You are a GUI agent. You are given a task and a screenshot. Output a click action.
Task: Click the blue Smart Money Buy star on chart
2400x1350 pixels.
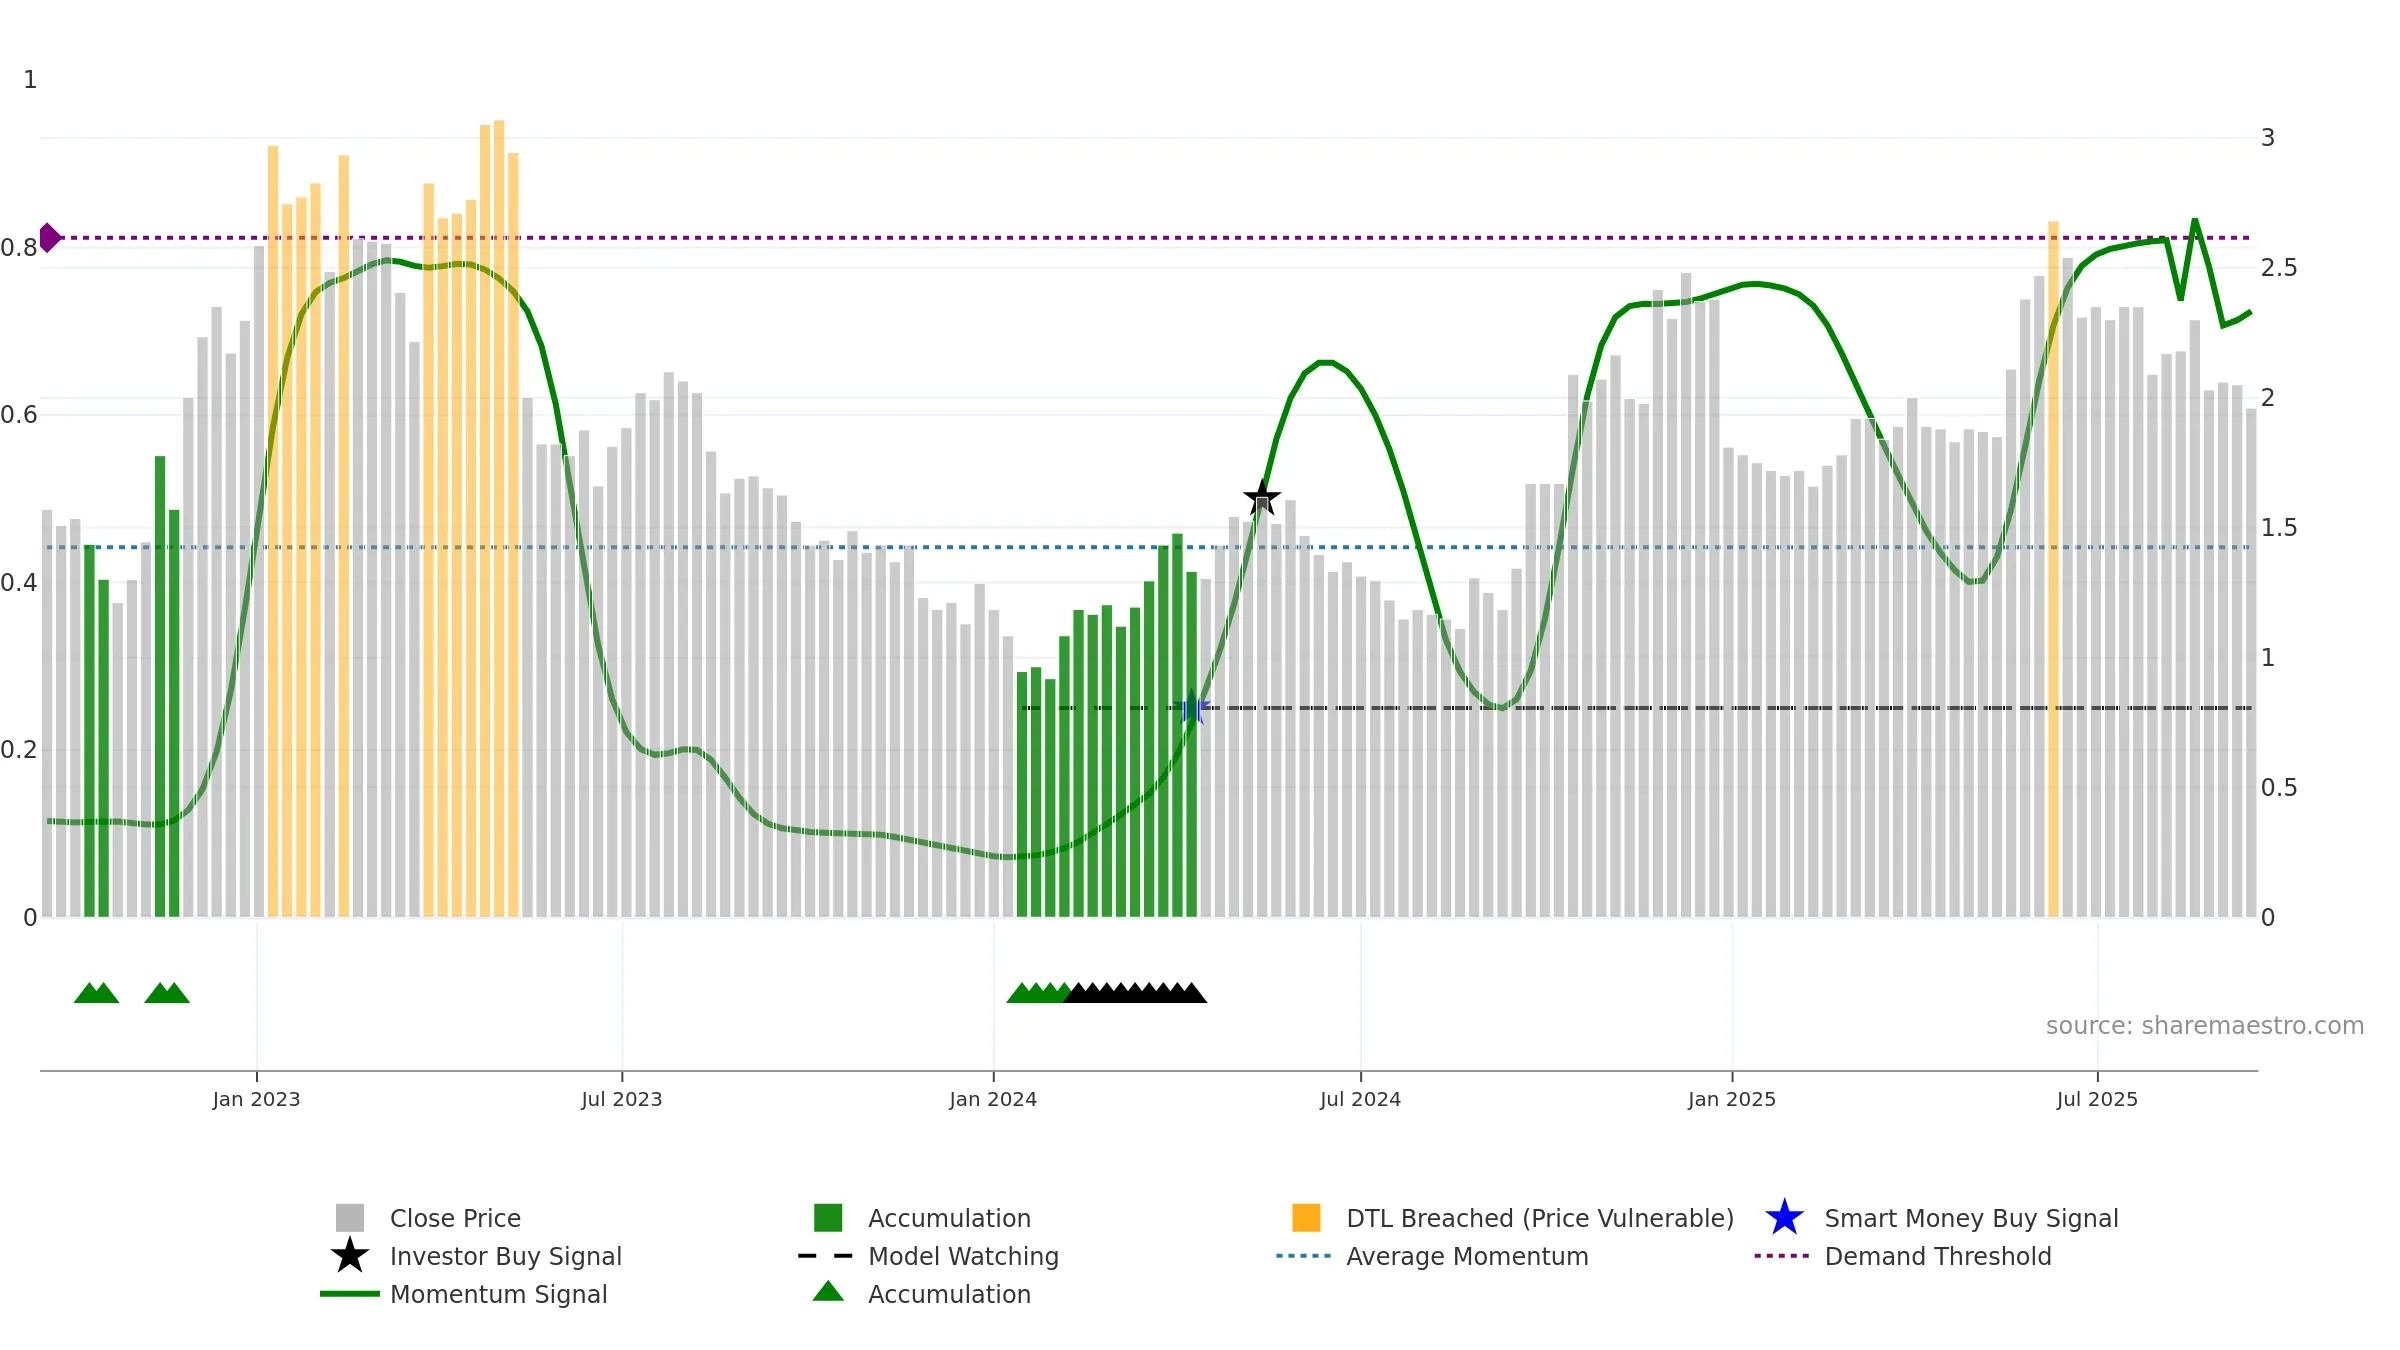point(1192,708)
